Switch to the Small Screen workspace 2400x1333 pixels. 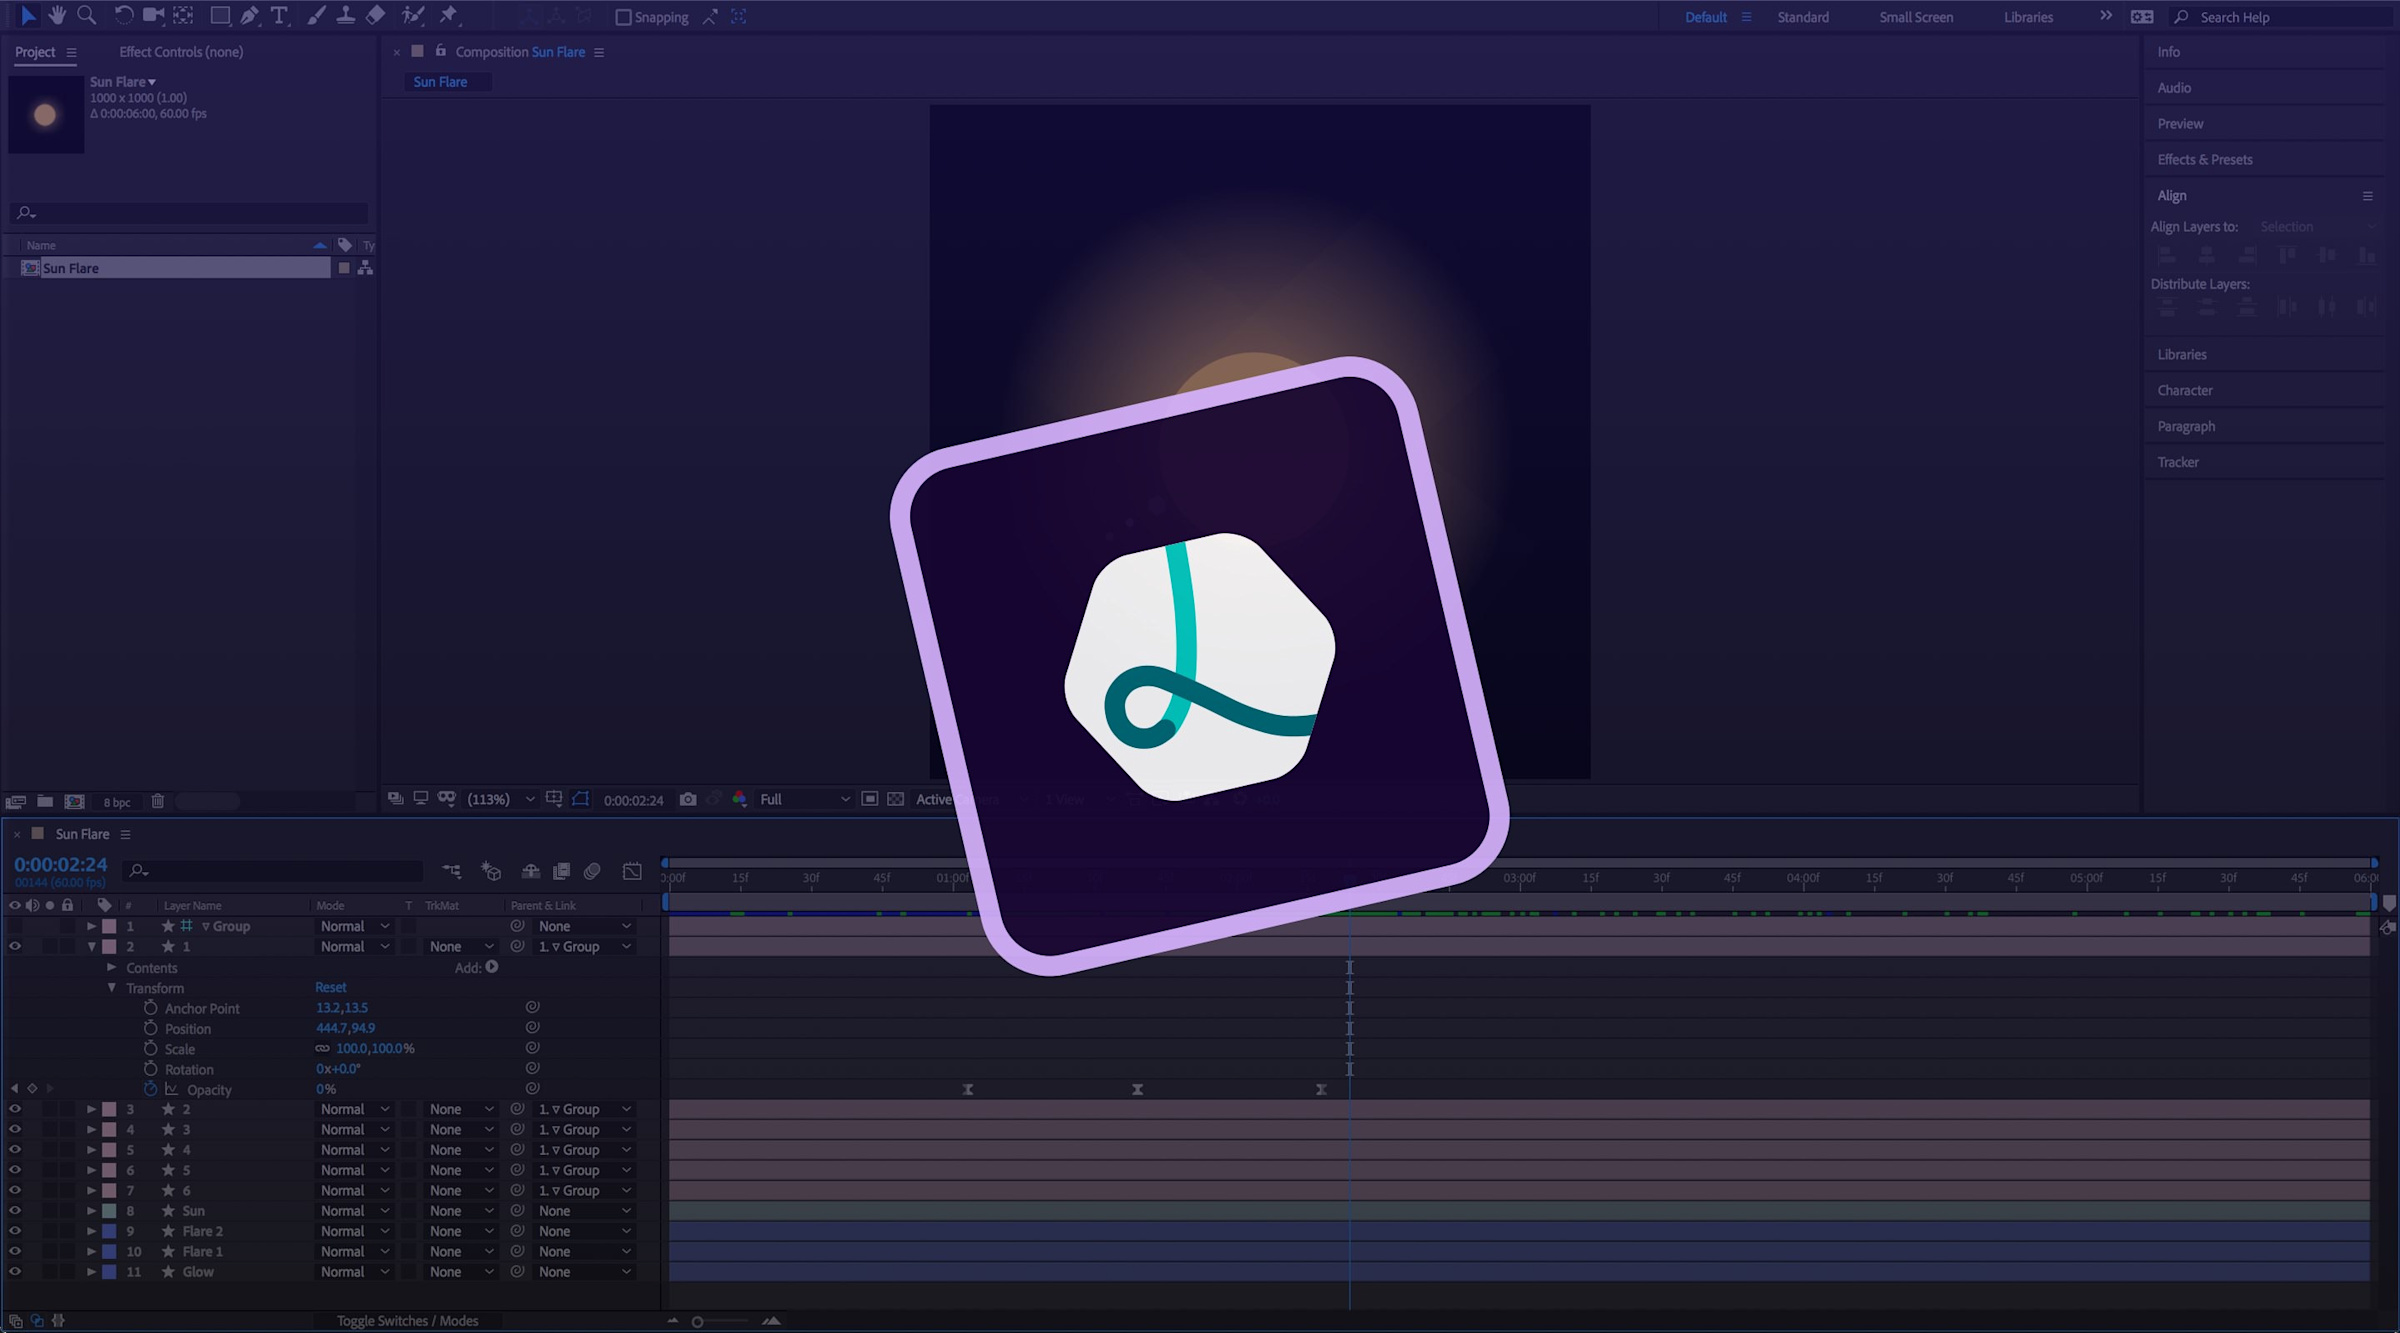[x=1915, y=17]
